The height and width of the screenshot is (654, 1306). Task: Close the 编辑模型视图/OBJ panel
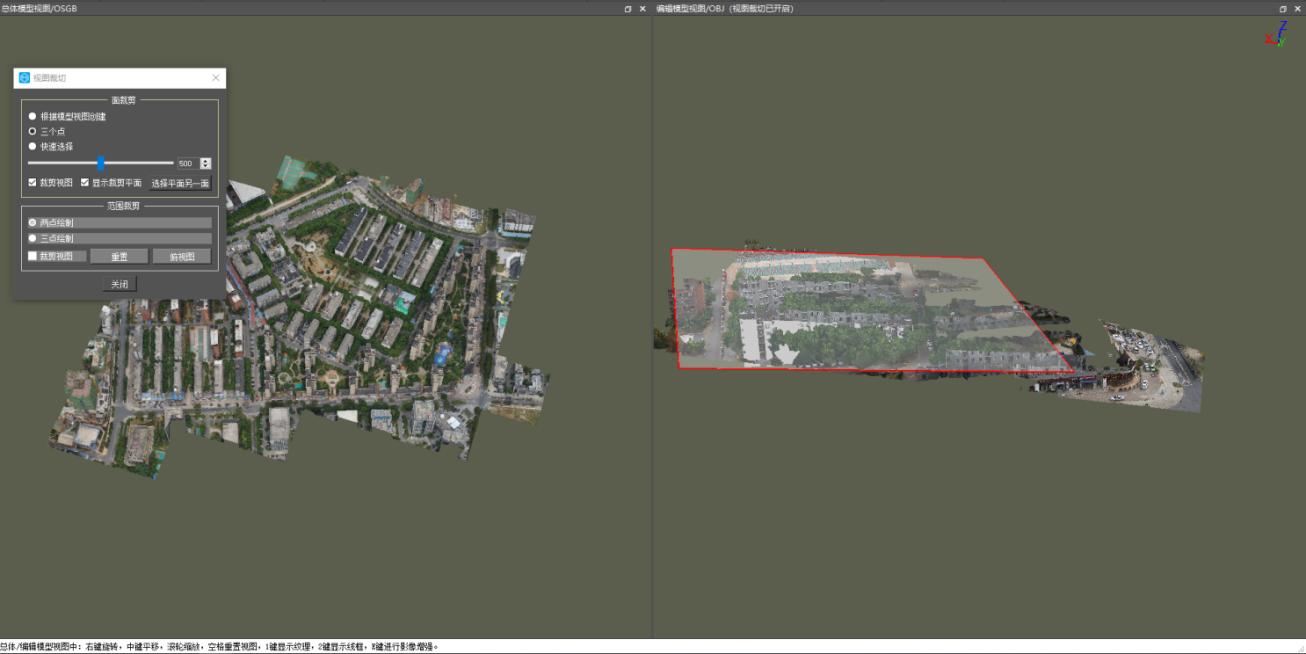(x=1298, y=8)
